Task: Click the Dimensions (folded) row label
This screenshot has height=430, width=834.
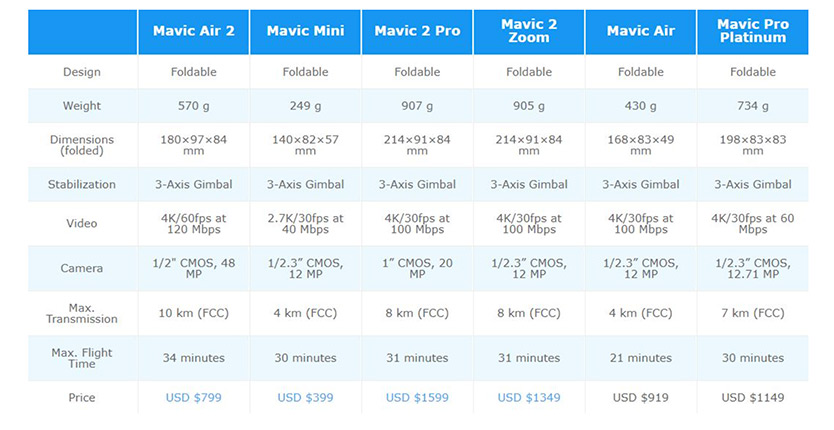Action: pyautogui.click(x=82, y=145)
